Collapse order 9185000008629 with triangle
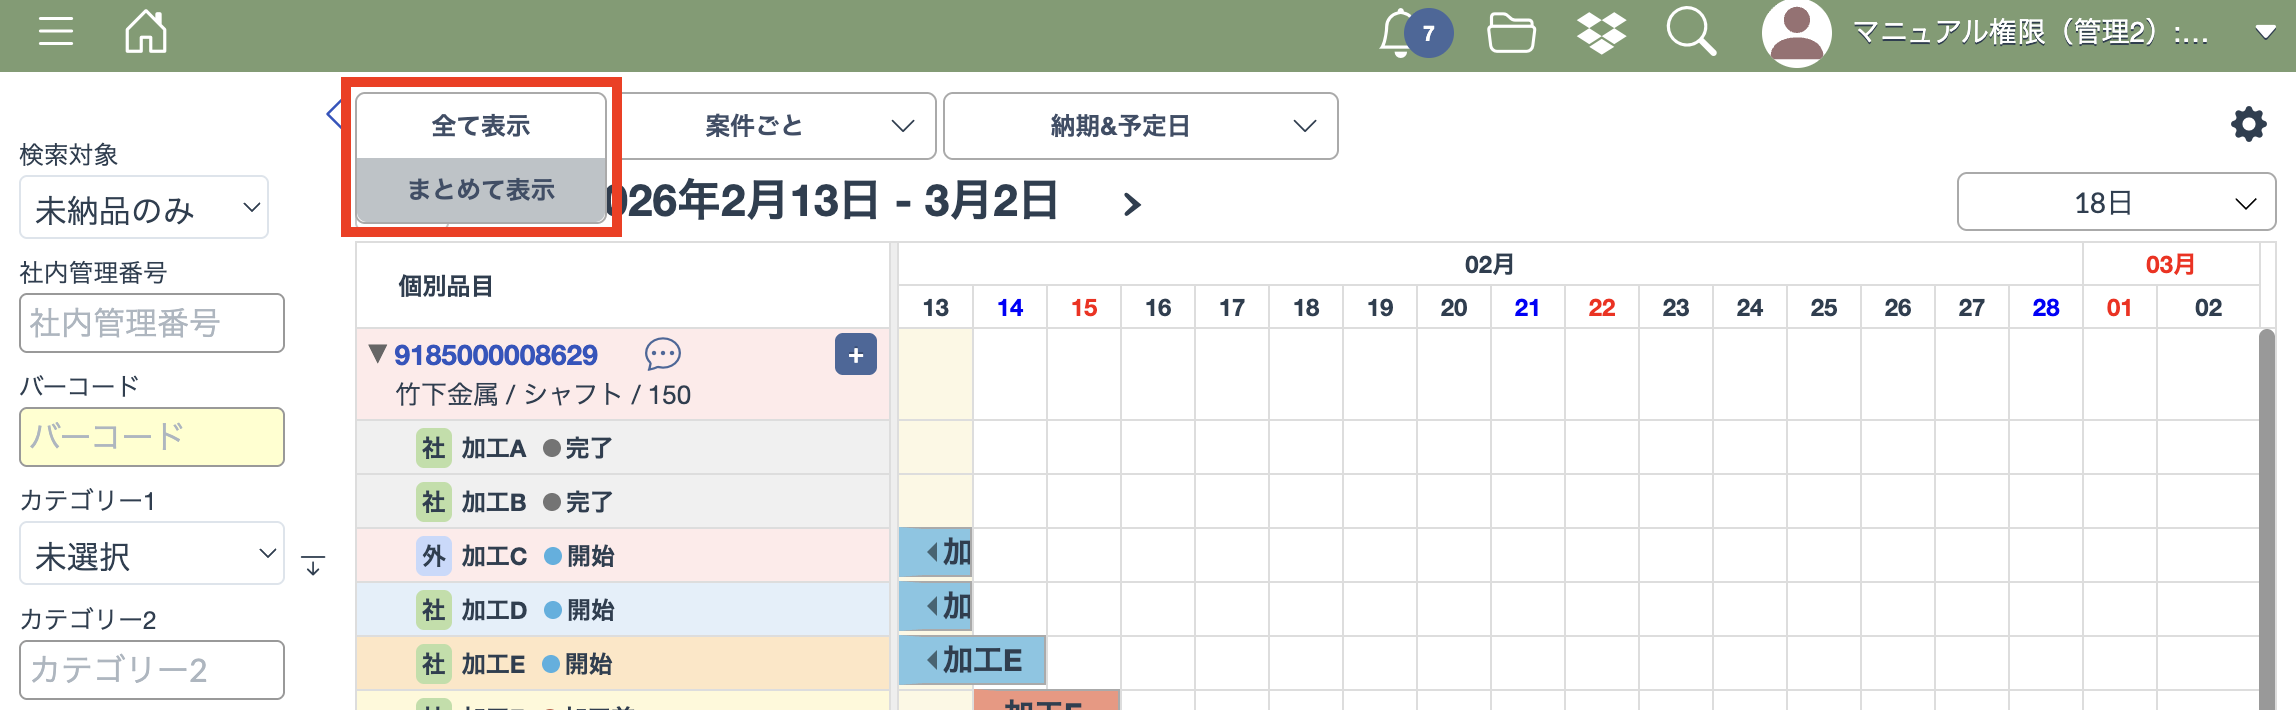 (x=377, y=354)
